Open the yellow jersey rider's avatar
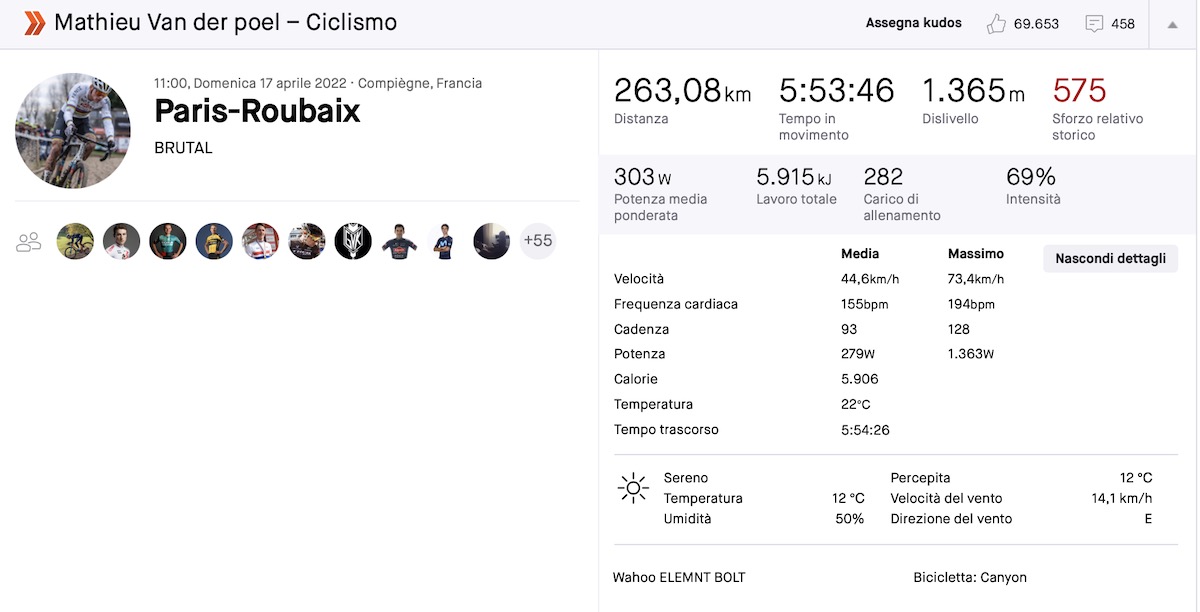The height and width of the screenshot is (612, 1200). [x=214, y=241]
